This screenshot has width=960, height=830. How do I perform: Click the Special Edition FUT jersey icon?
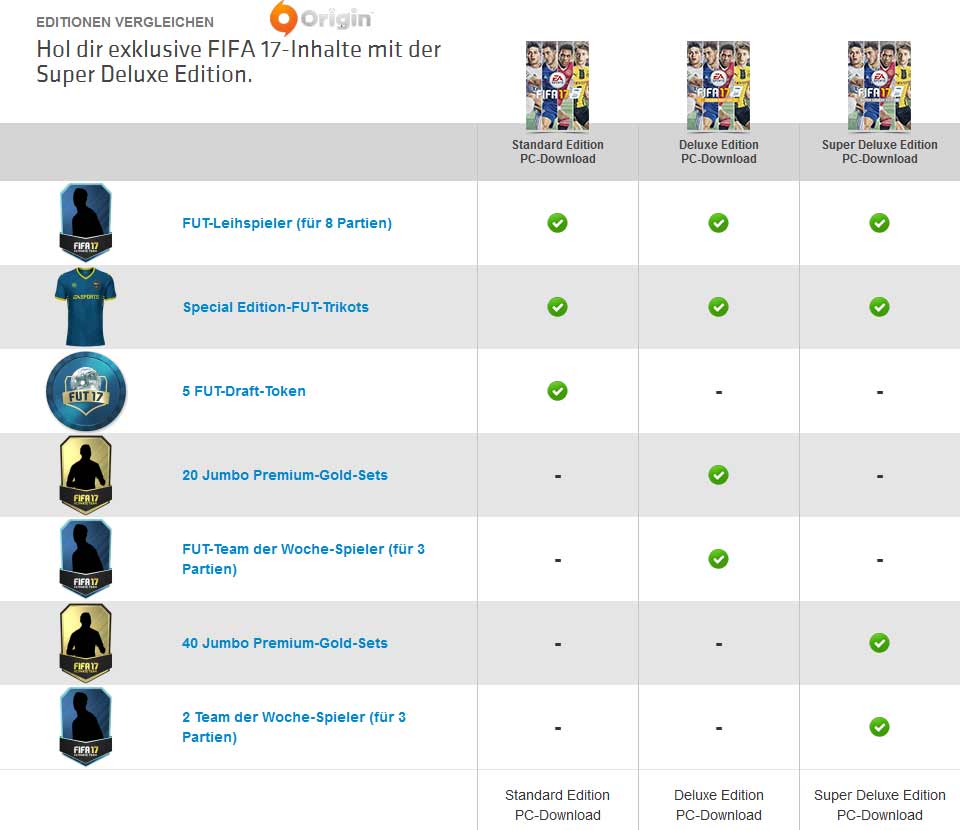pos(85,307)
